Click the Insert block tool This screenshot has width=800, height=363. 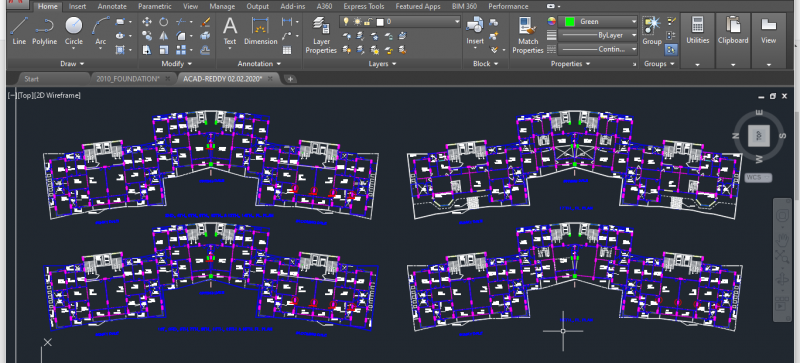pos(475,32)
